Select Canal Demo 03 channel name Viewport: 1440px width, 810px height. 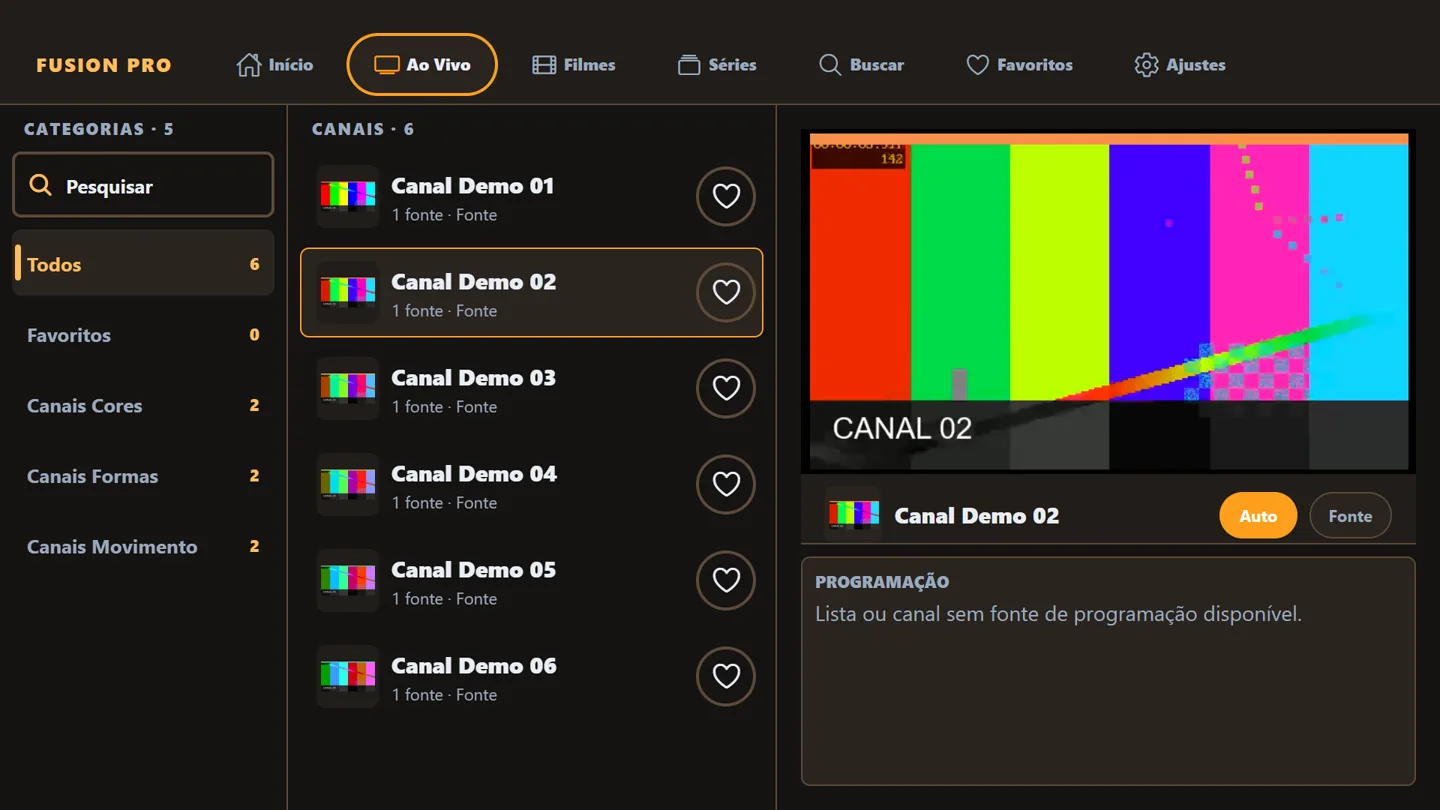point(473,378)
